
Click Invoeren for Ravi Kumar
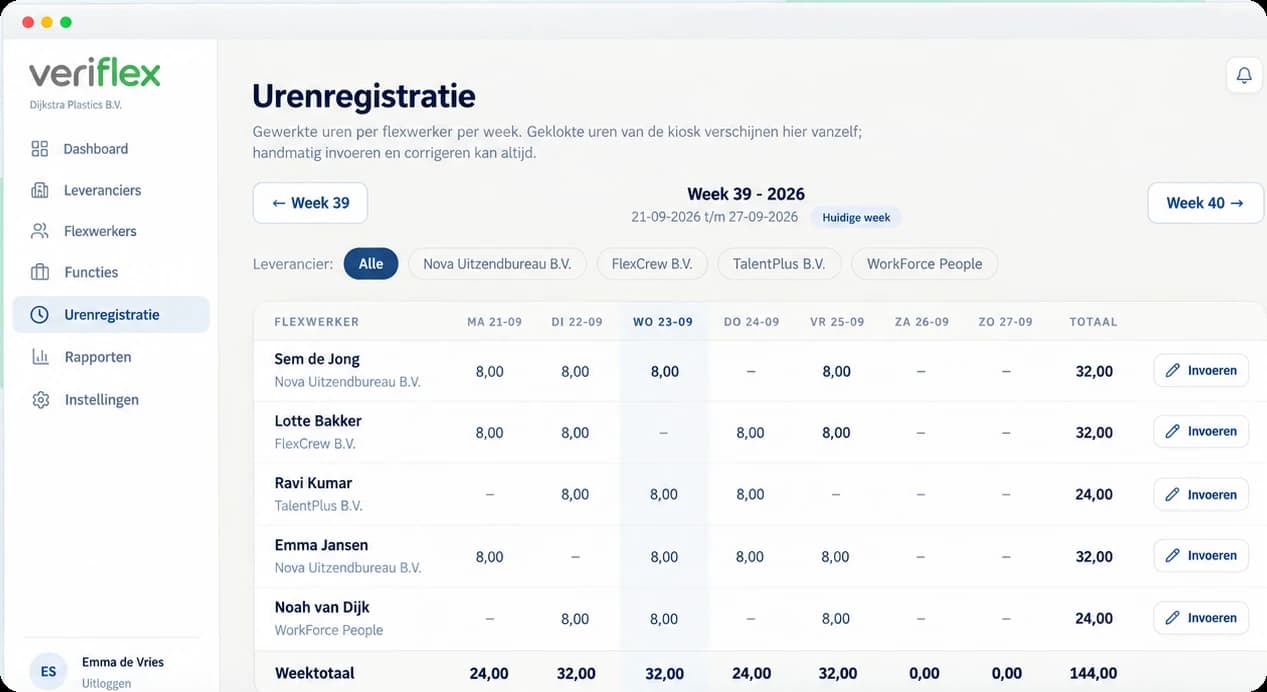(1201, 494)
